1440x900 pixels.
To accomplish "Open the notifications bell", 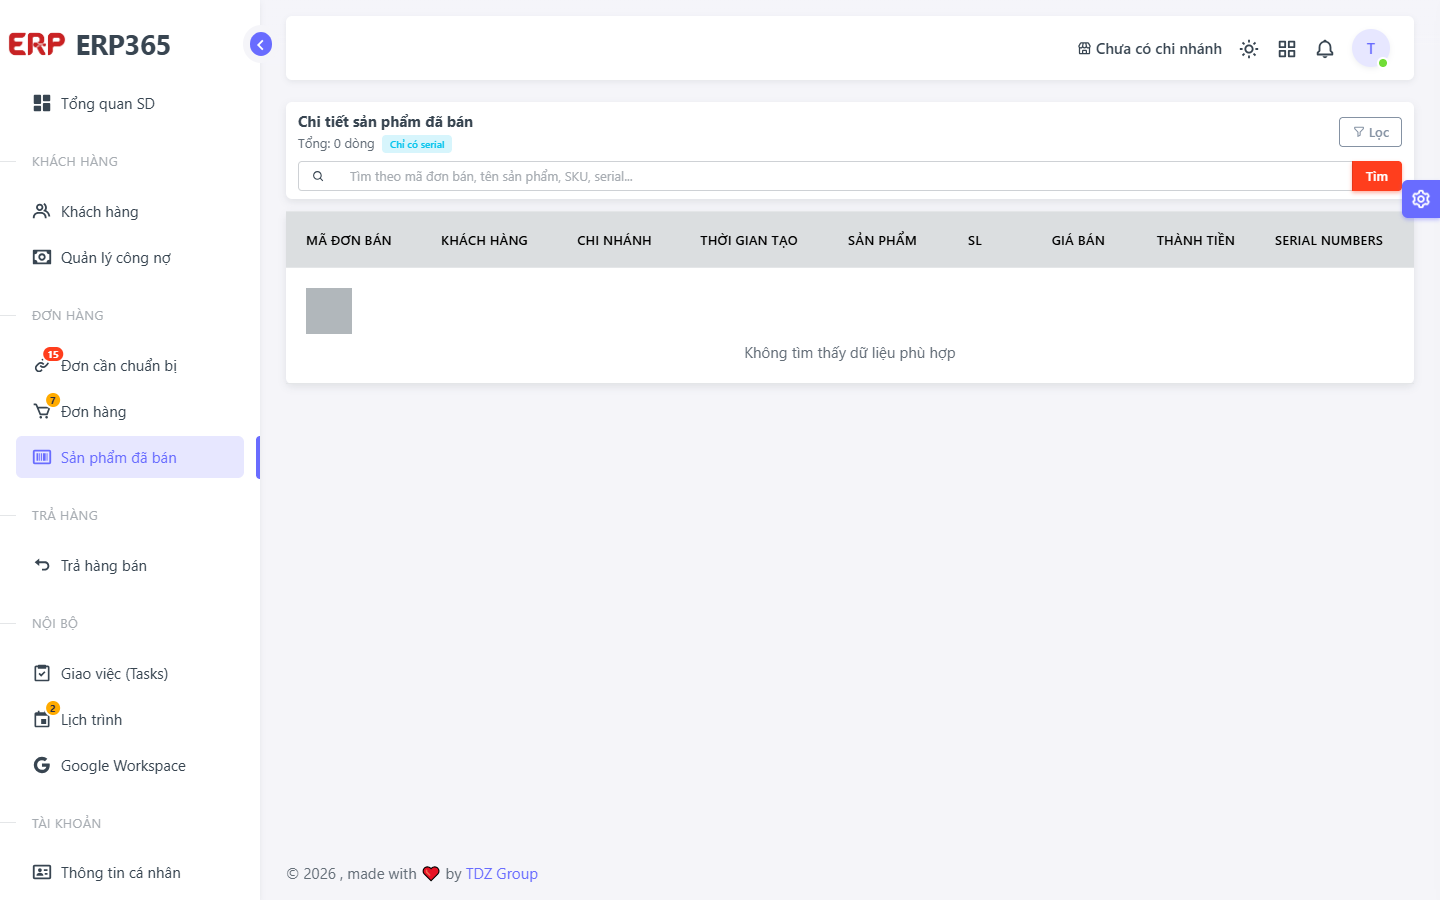I will (x=1325, y=49).
